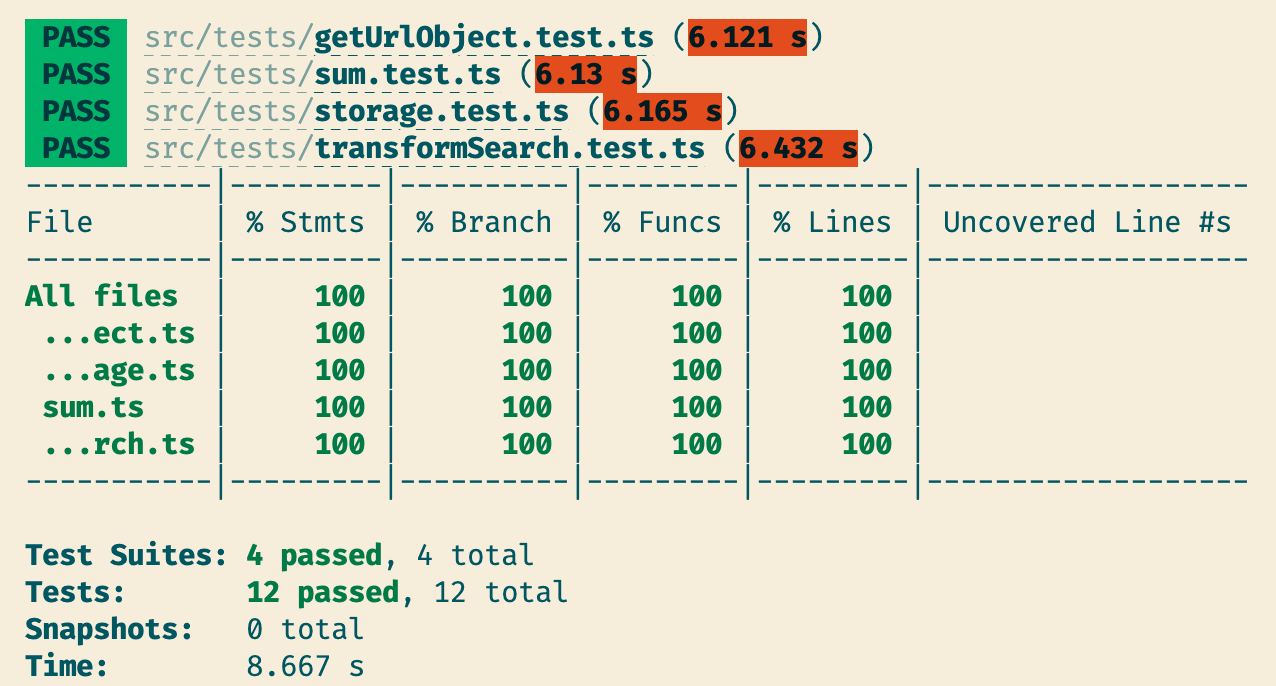The image size is (1276, 686).
Task: Click % Stmts value for ...ect.ts
Action: 340,333
